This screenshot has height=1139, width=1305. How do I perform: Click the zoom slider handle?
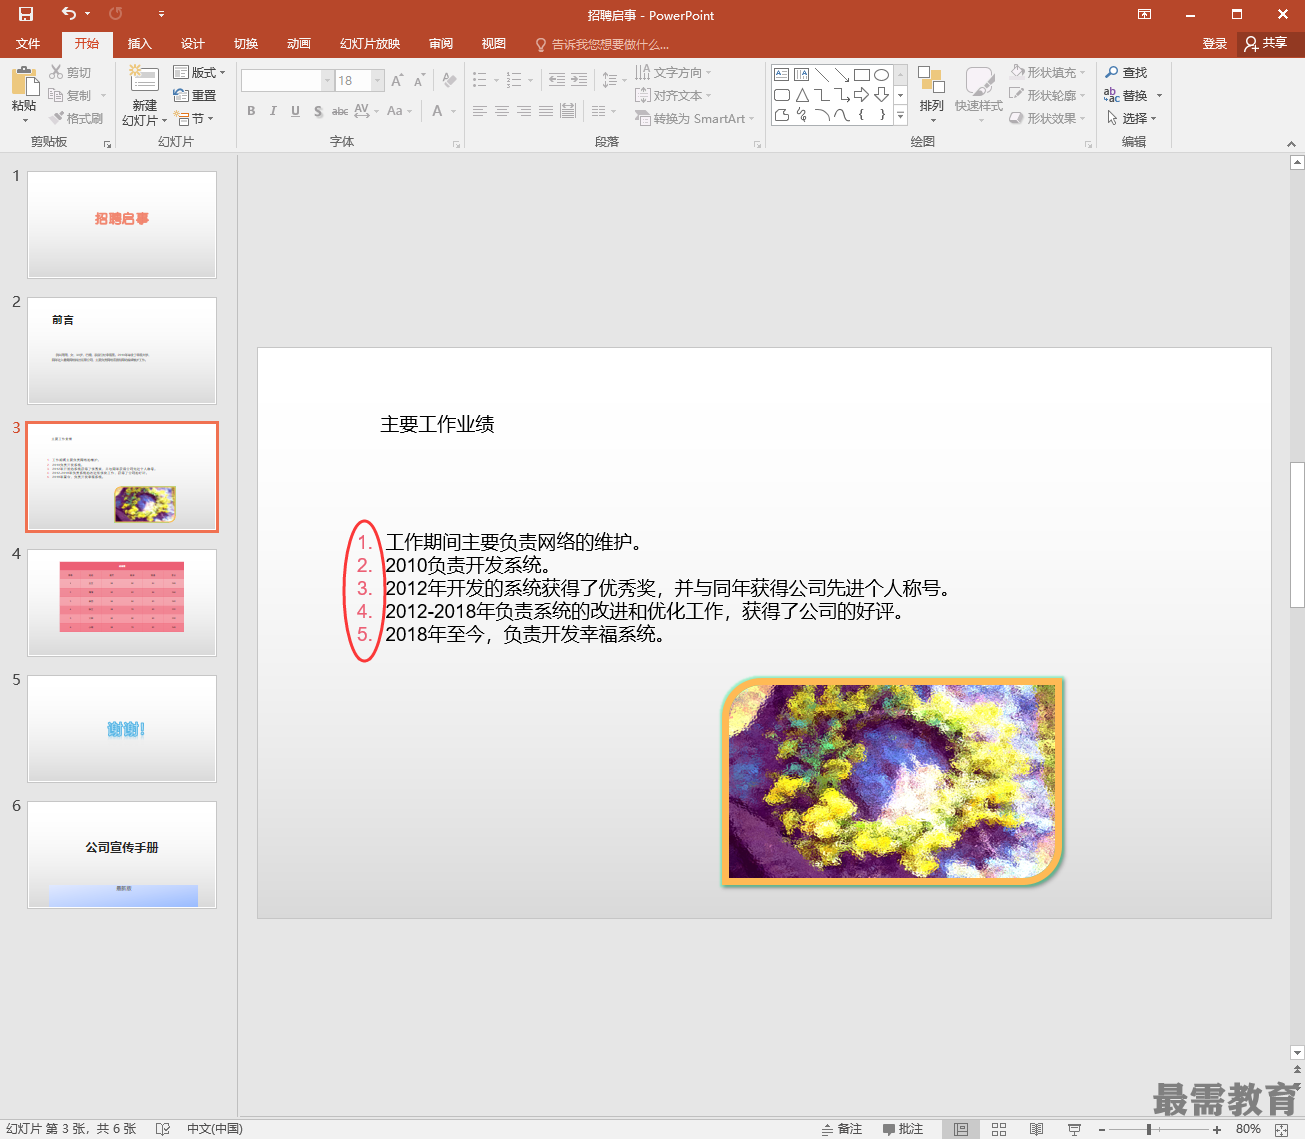coord(1149,1129)
